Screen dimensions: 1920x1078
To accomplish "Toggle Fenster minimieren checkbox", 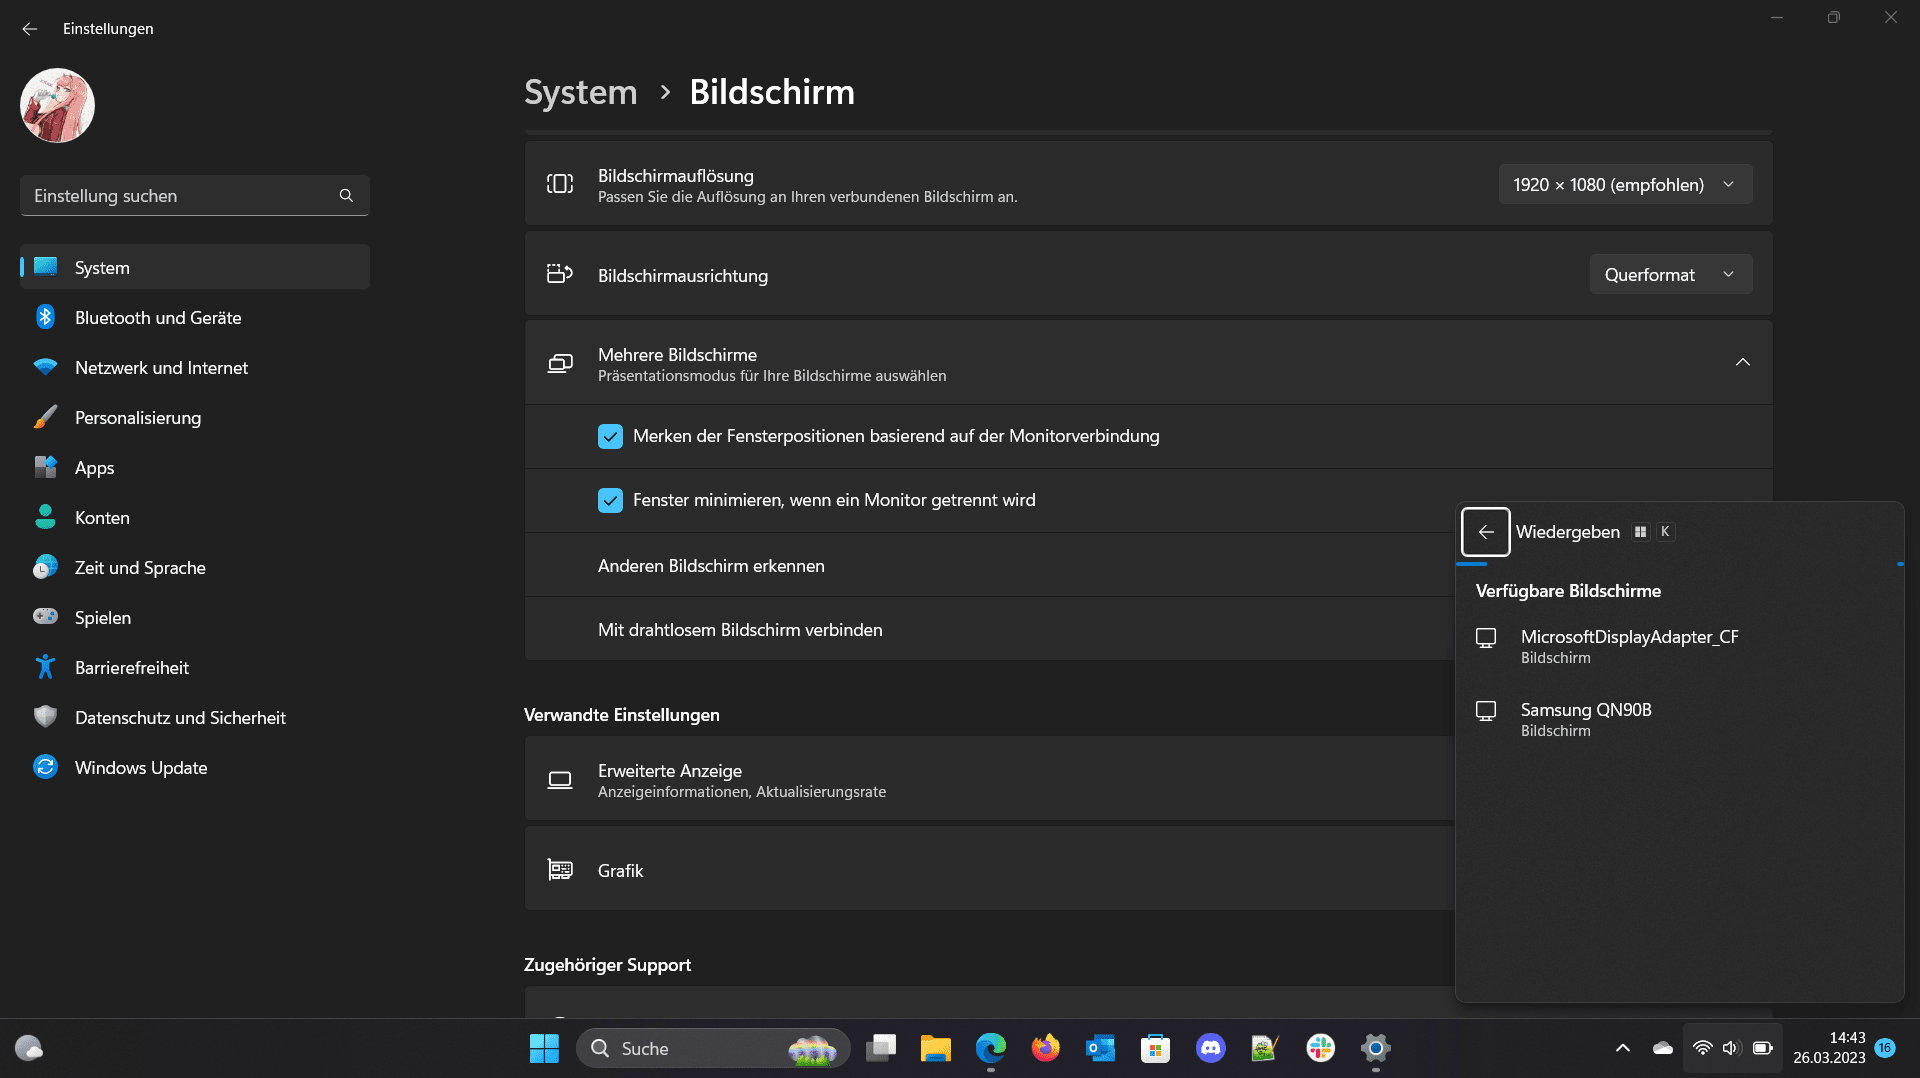I will pos(610,501).
